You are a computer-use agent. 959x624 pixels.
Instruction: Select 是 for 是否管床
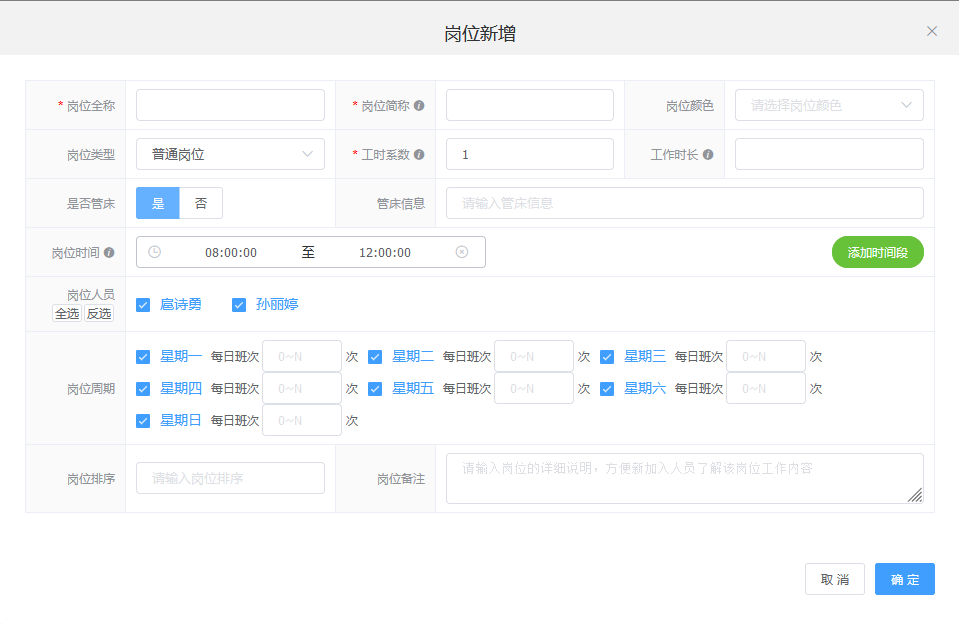(158, 203)
